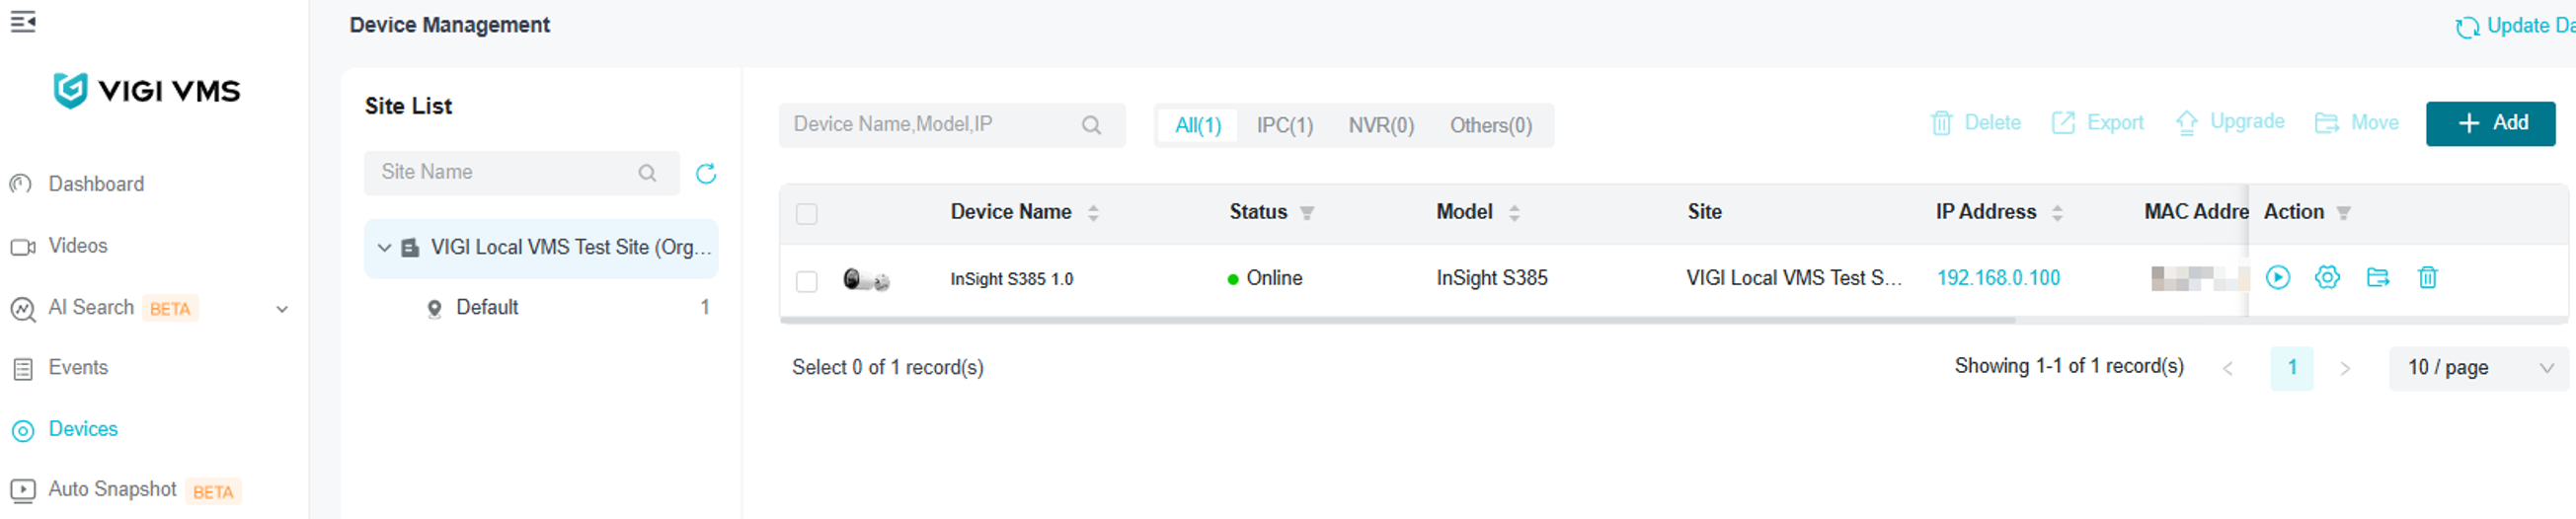Click the Site Name search magnifier icon
This screenshot has width=2576, height=519.
(648, 173)
